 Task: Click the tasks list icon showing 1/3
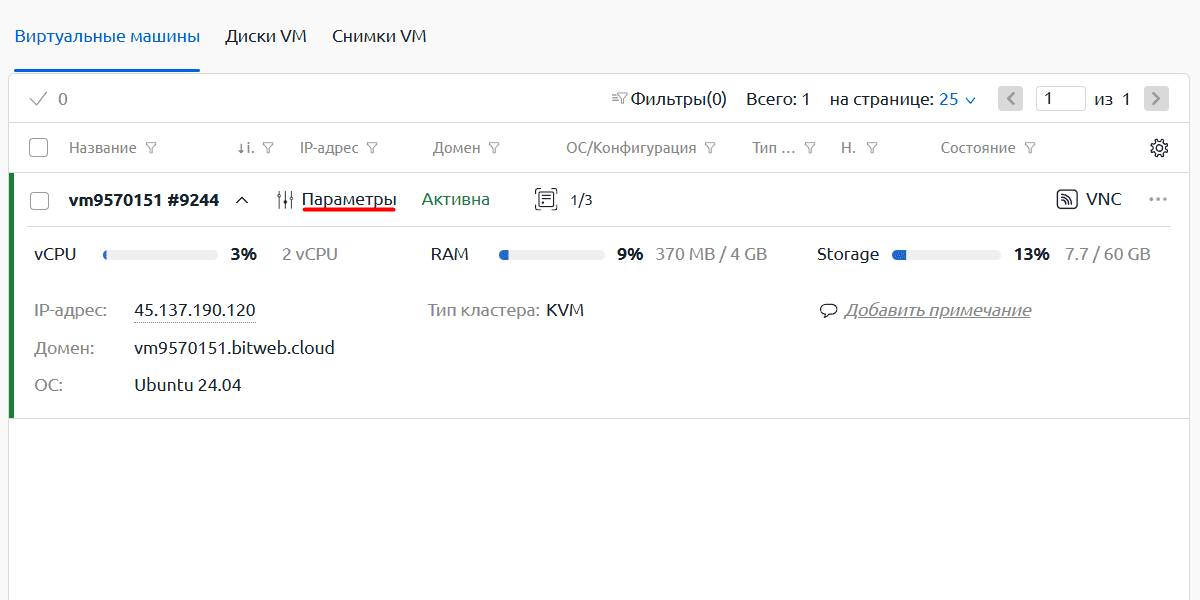pos(545,199)
